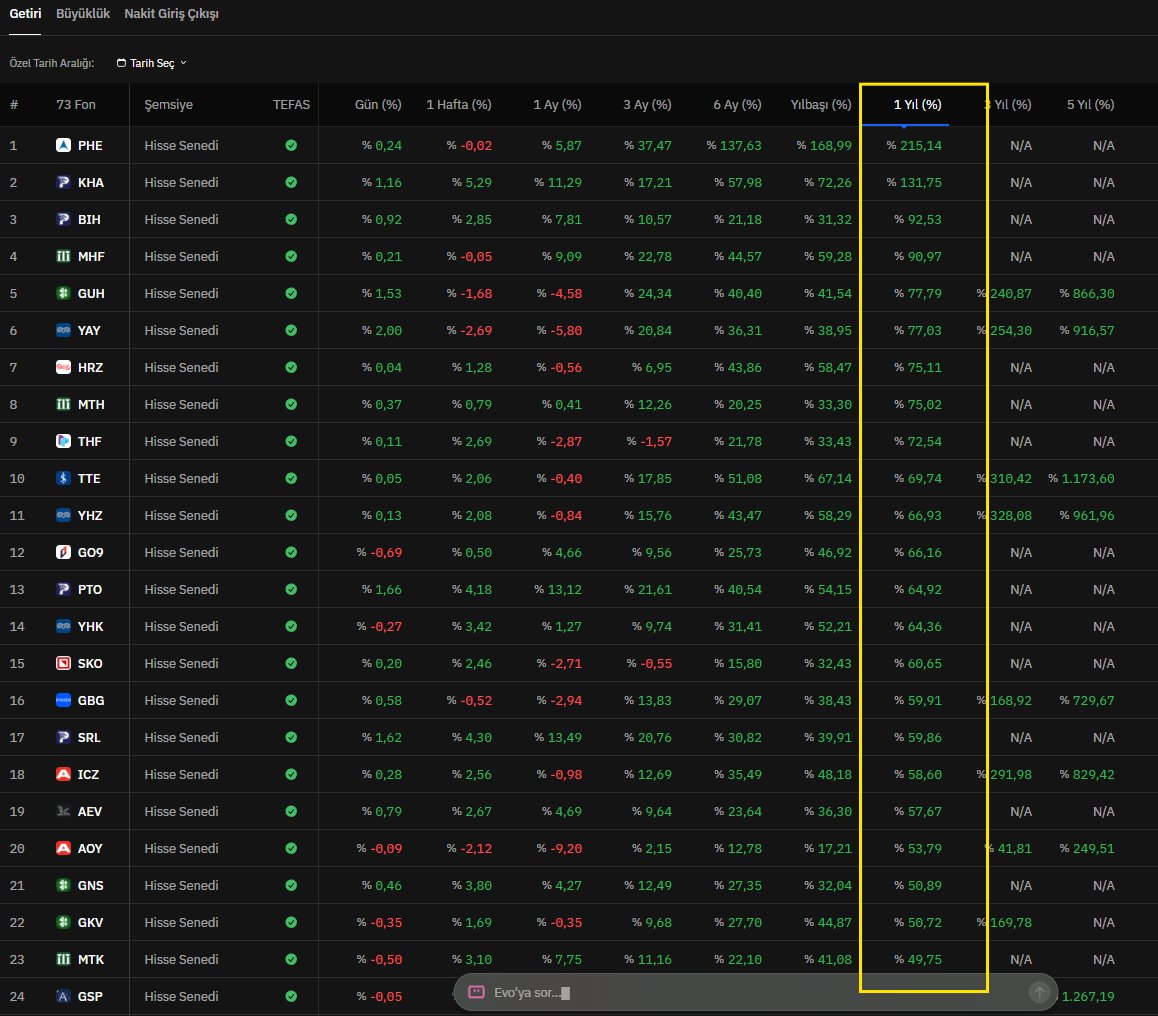This screenshot has width=1158, height=1016.
Task: Click the YHZ fund logo icon
Action: click(64, 515)
